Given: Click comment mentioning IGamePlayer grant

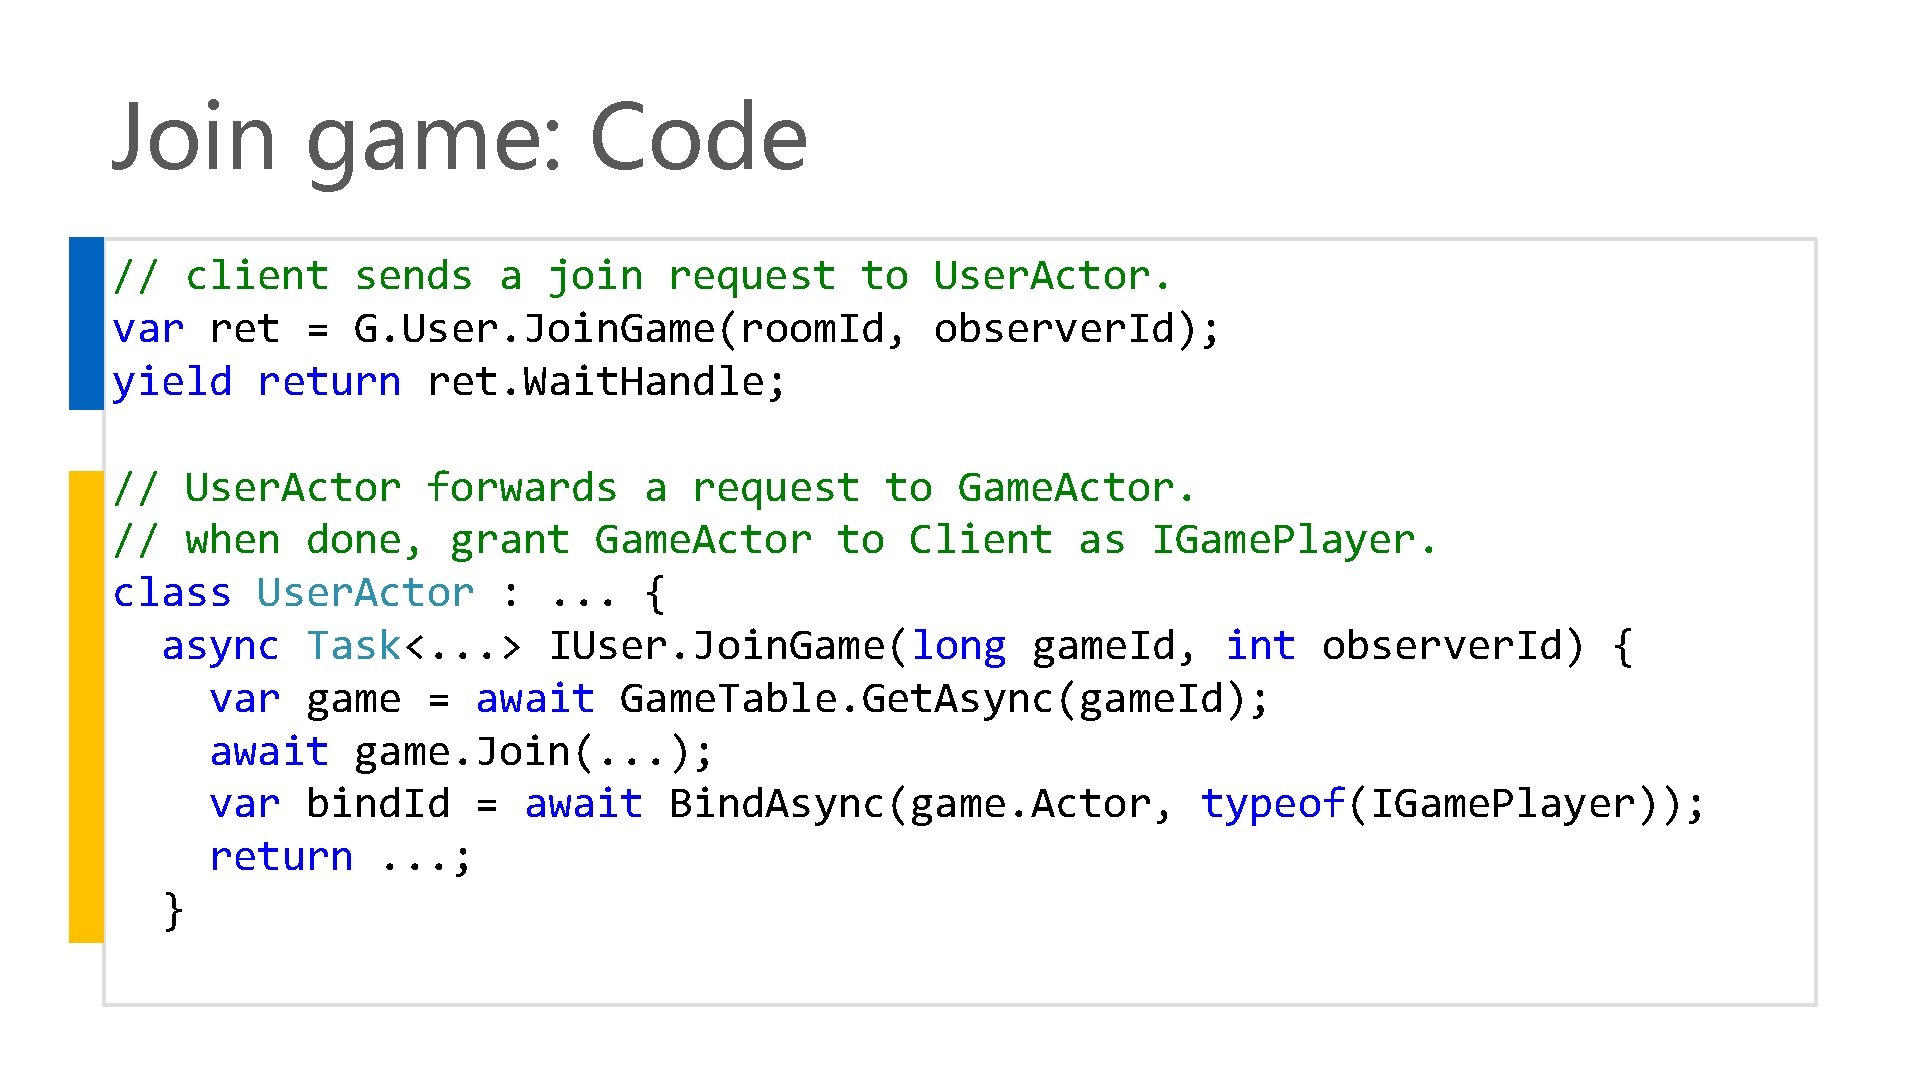Looking at the screenshot, I should click(775, 541).
